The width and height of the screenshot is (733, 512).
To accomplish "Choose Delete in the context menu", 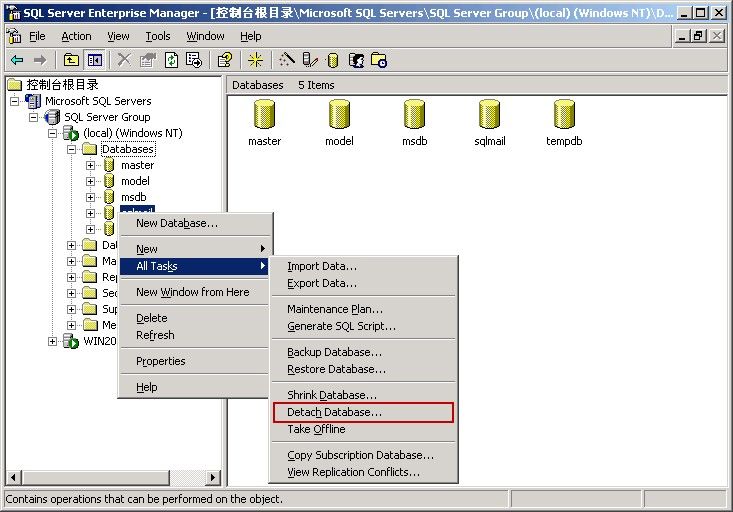I will pos(194,318).
